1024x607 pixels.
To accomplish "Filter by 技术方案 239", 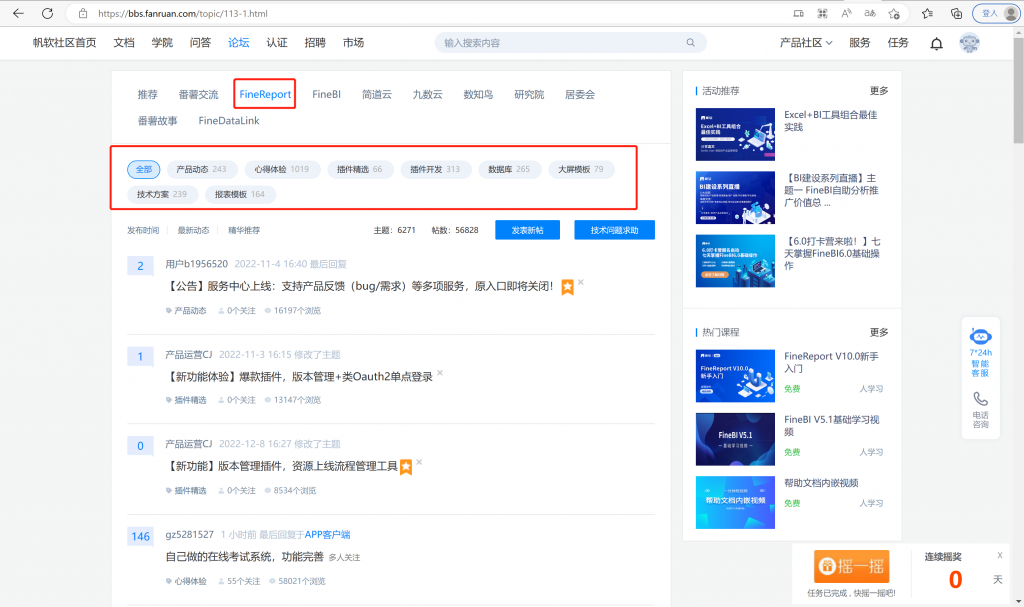I will pos(162,194).
